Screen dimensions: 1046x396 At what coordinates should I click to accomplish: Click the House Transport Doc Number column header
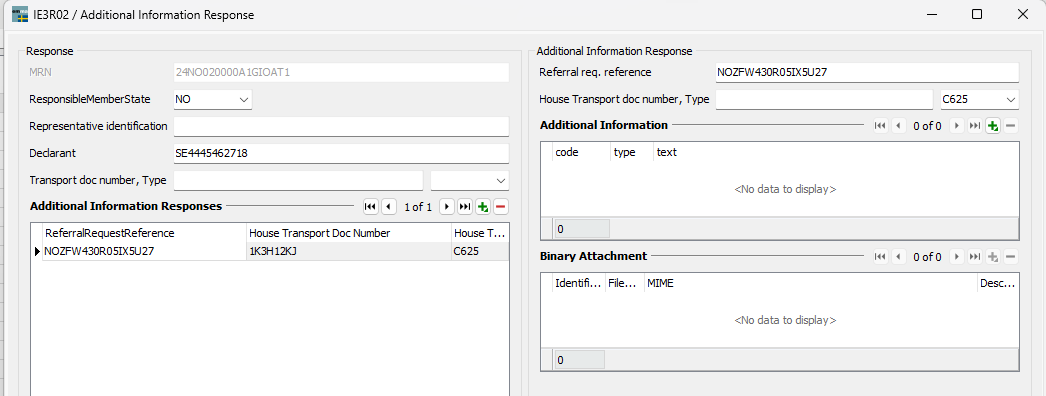coord(348,233)
